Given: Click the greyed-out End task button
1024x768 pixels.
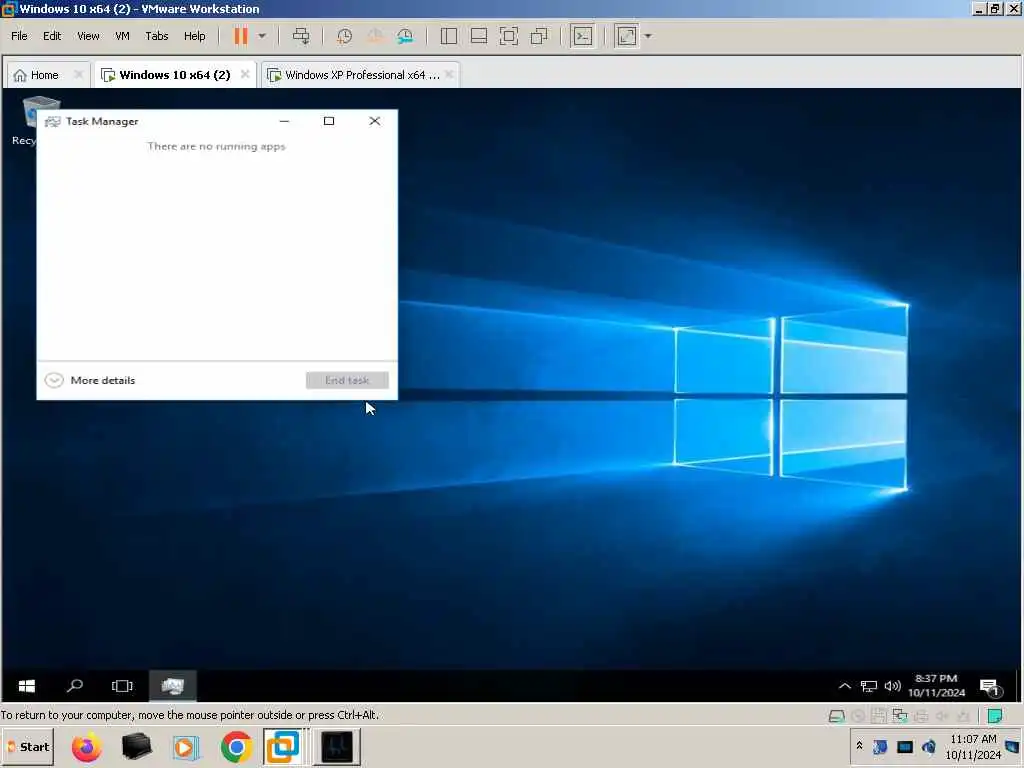Looking at the screenshot, I should tap(347, 380).
